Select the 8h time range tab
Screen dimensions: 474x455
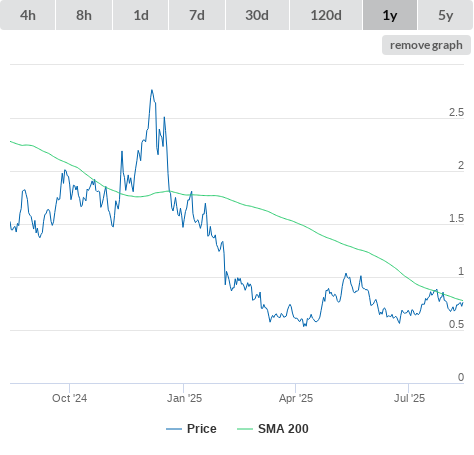[x=84, y=15]
